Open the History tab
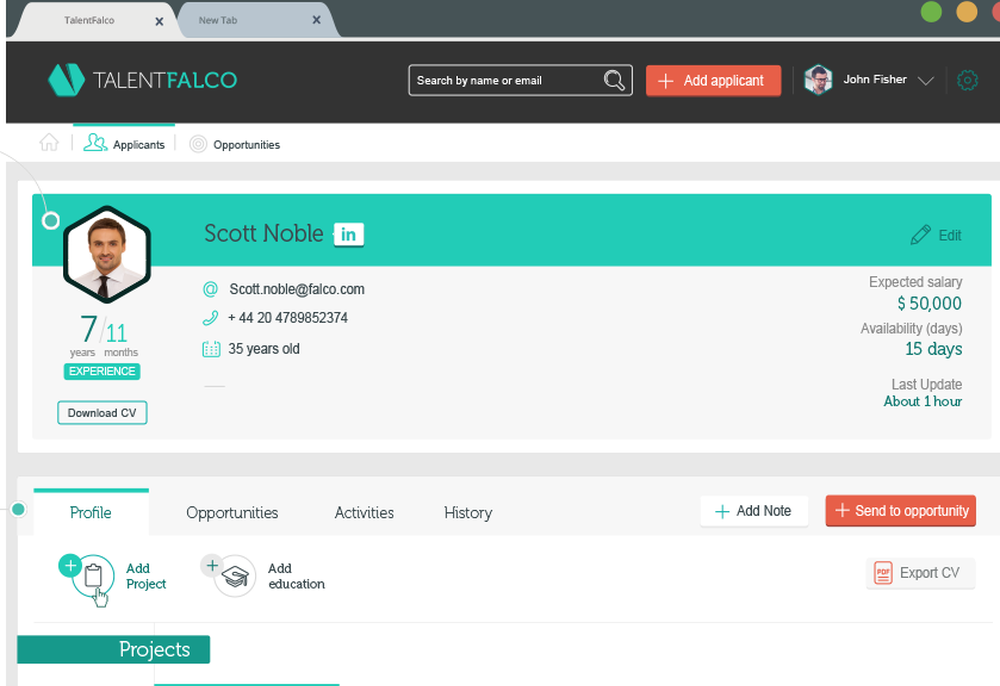The image size is (1000, 686). click(467, 512)
